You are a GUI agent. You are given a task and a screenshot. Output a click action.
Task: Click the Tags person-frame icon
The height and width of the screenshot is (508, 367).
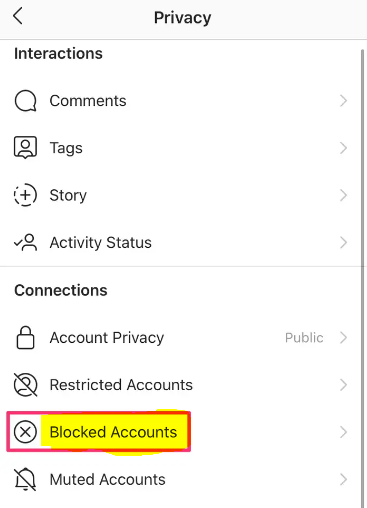[x=25, y=147]
